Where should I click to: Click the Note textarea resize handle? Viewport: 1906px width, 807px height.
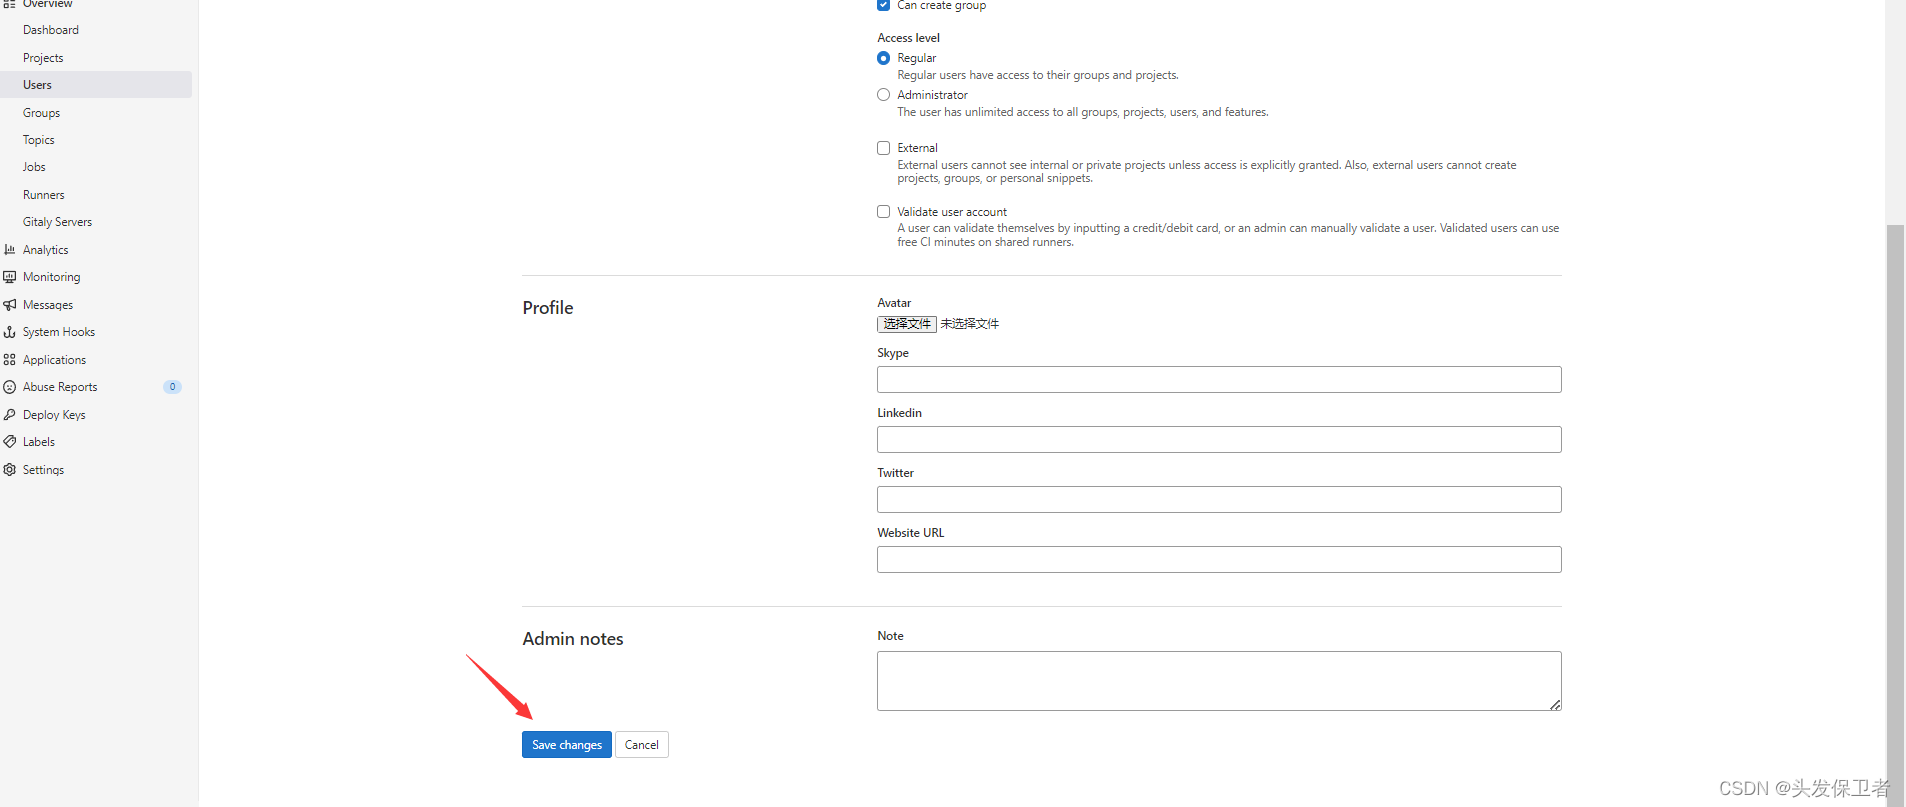point(1555,705)
